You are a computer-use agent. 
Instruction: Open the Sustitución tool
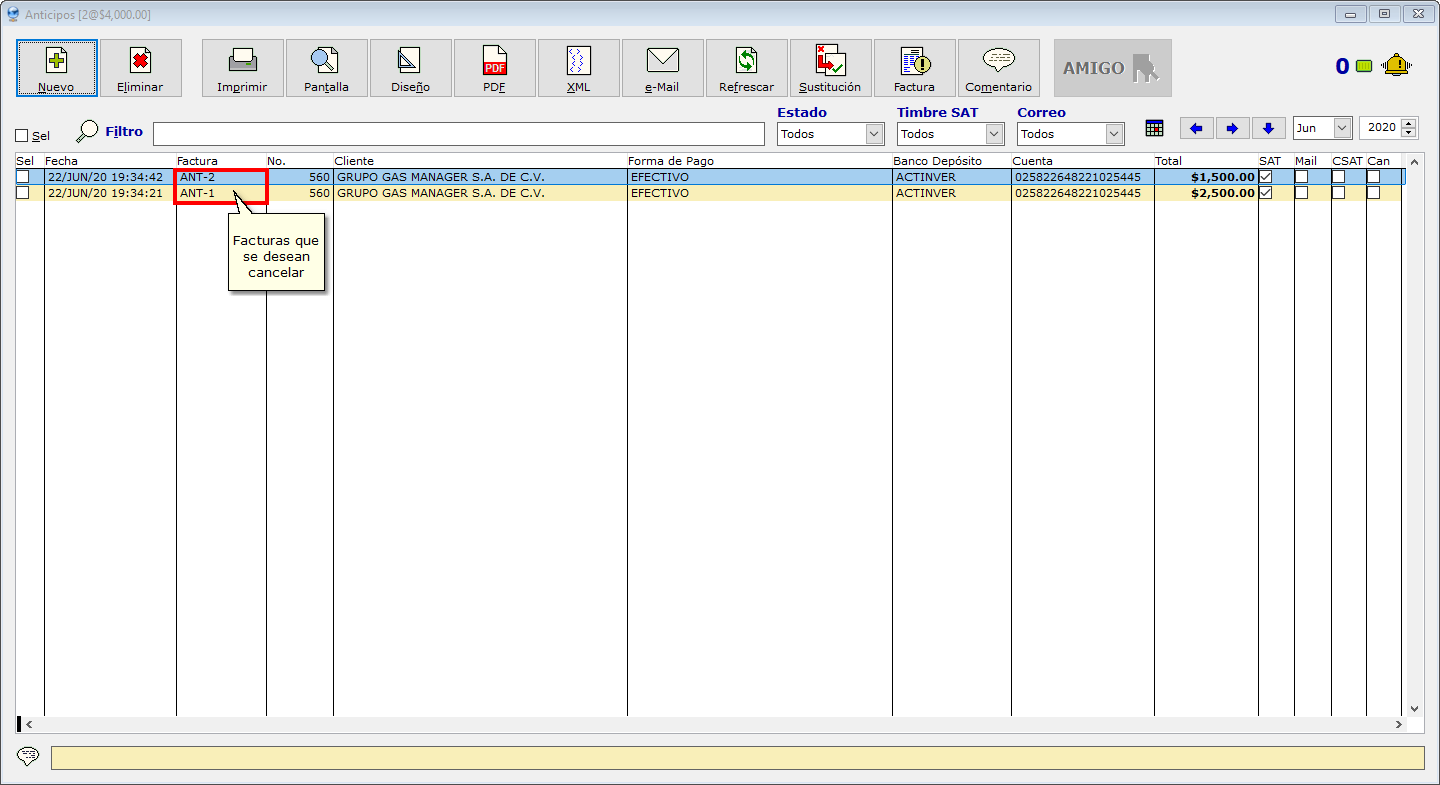(830, 61)
